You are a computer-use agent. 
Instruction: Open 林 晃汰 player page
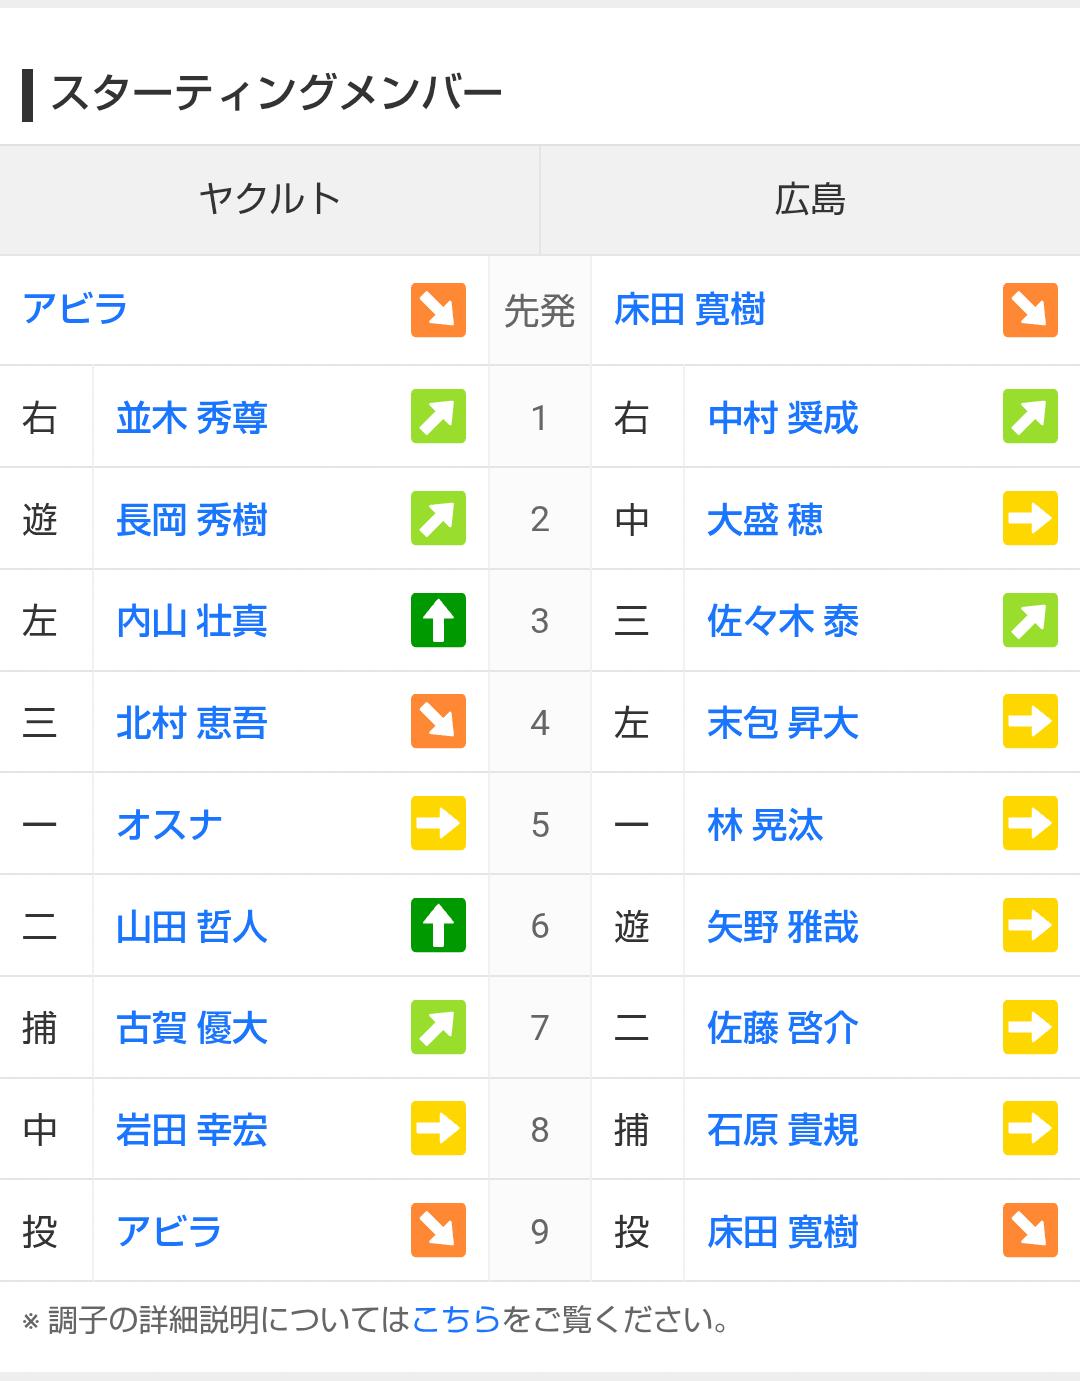pyautogui.click(x=765, y=825)
